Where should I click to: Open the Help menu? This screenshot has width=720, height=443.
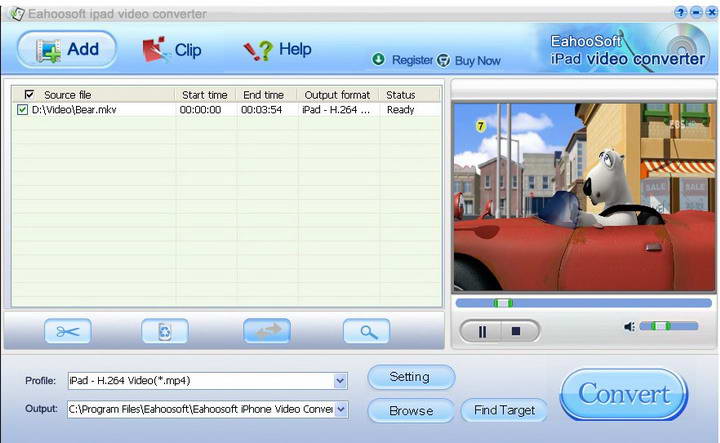coord(277,49)
